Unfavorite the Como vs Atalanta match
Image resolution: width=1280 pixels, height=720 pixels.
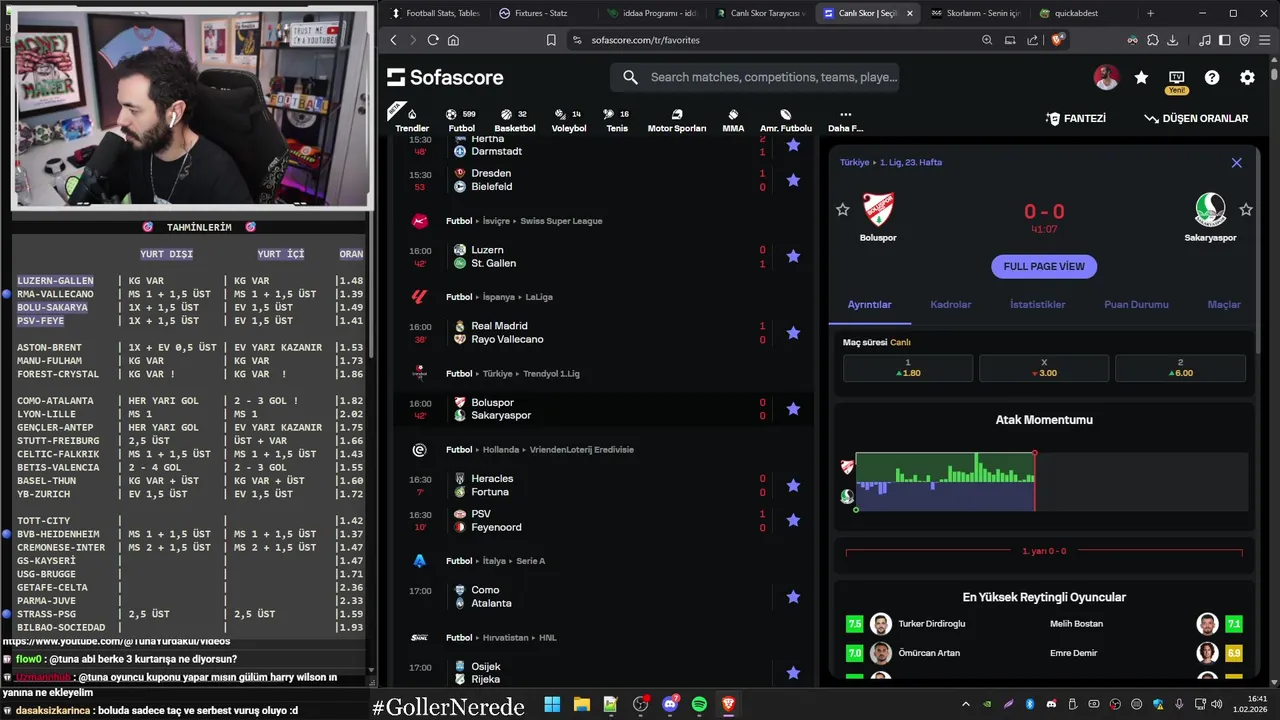click(x=793, y=596)
